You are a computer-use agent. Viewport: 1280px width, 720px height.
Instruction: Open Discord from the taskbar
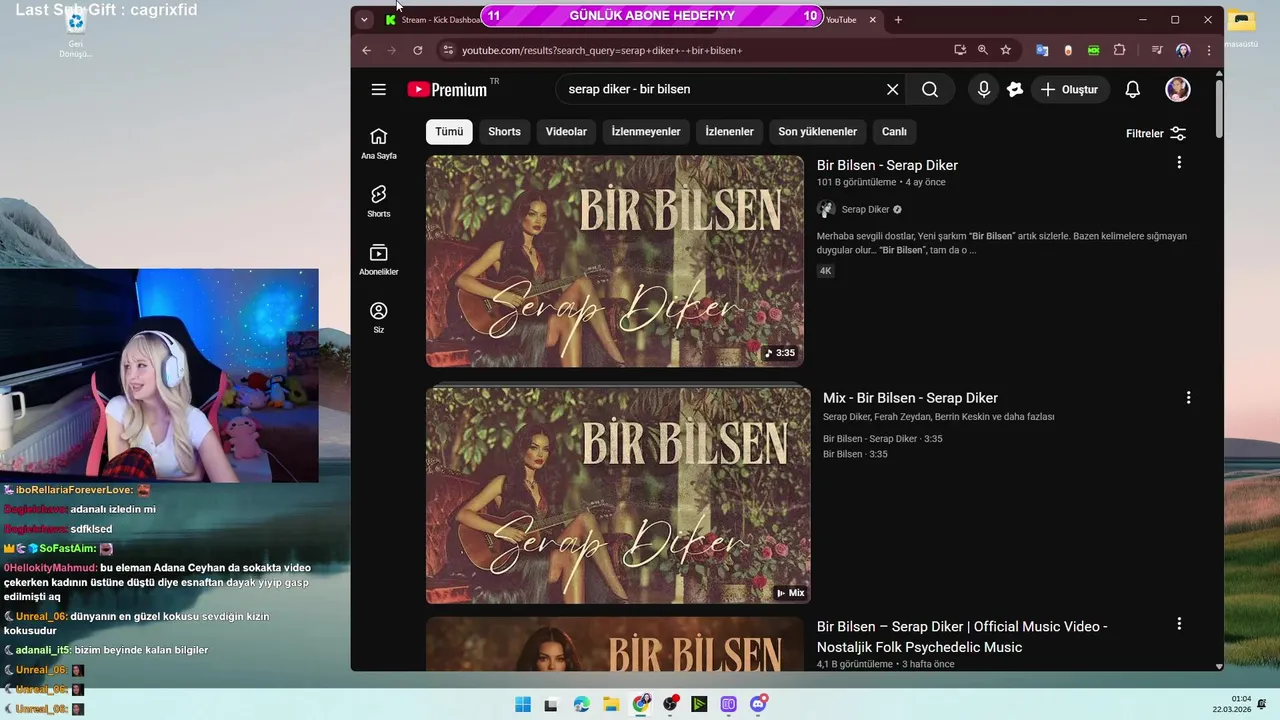tap(758, 704)
